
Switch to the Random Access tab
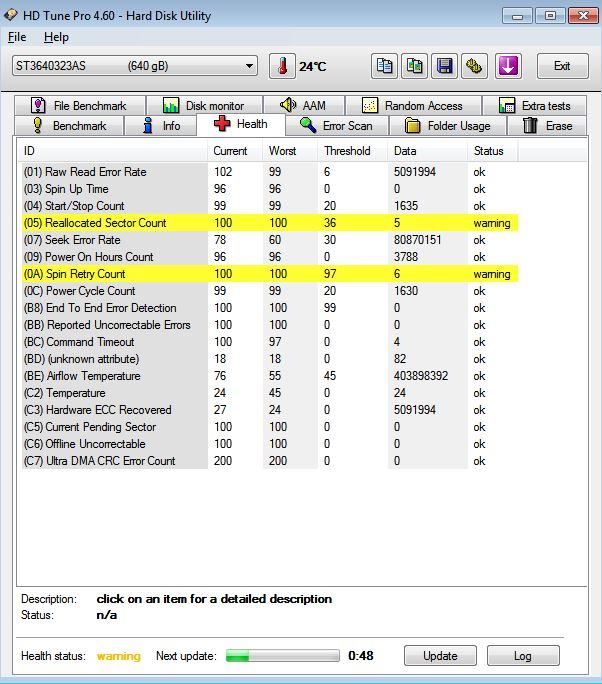pyautogui.click(x=413, y=106)
